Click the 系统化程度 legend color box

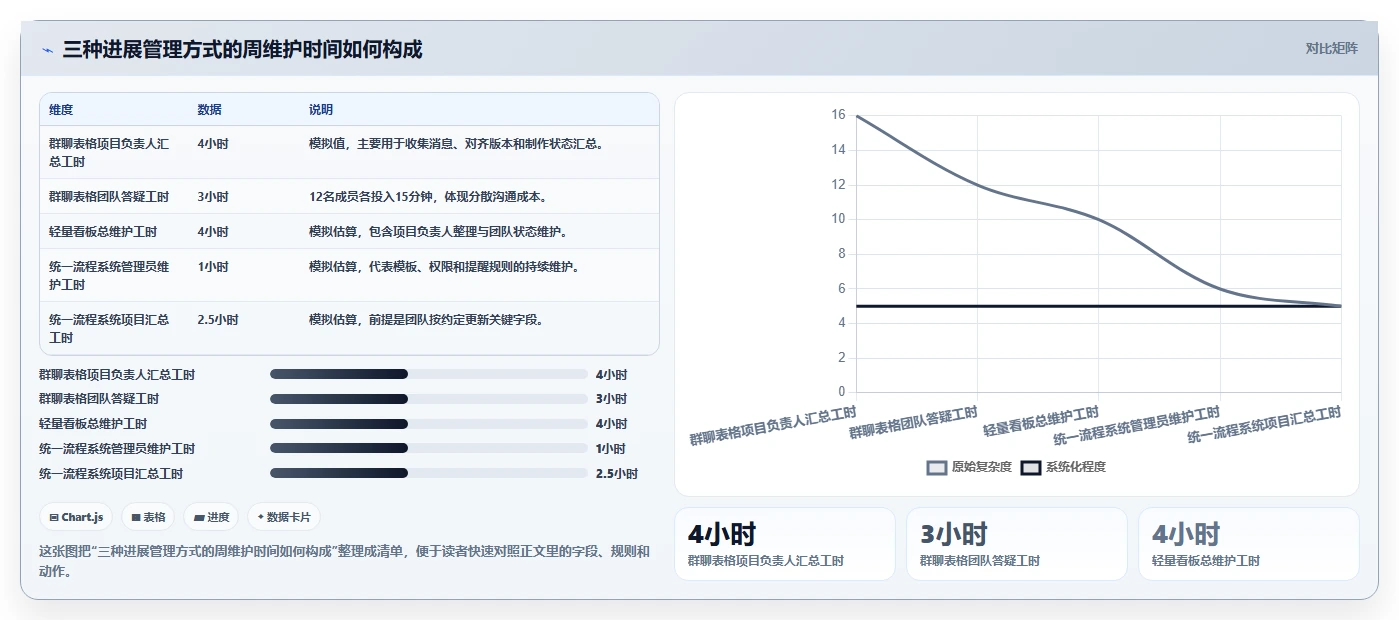[x=1031, y=467]
